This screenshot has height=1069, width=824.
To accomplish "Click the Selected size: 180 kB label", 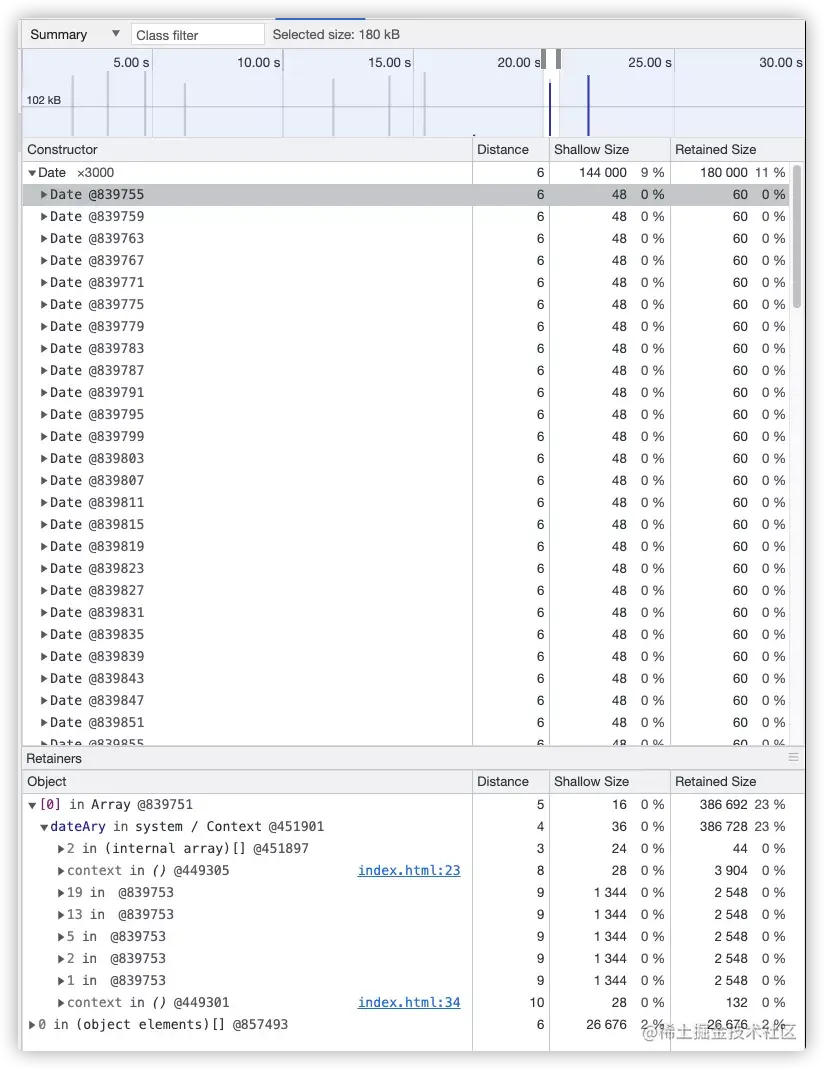I will [x=336, y=35].
